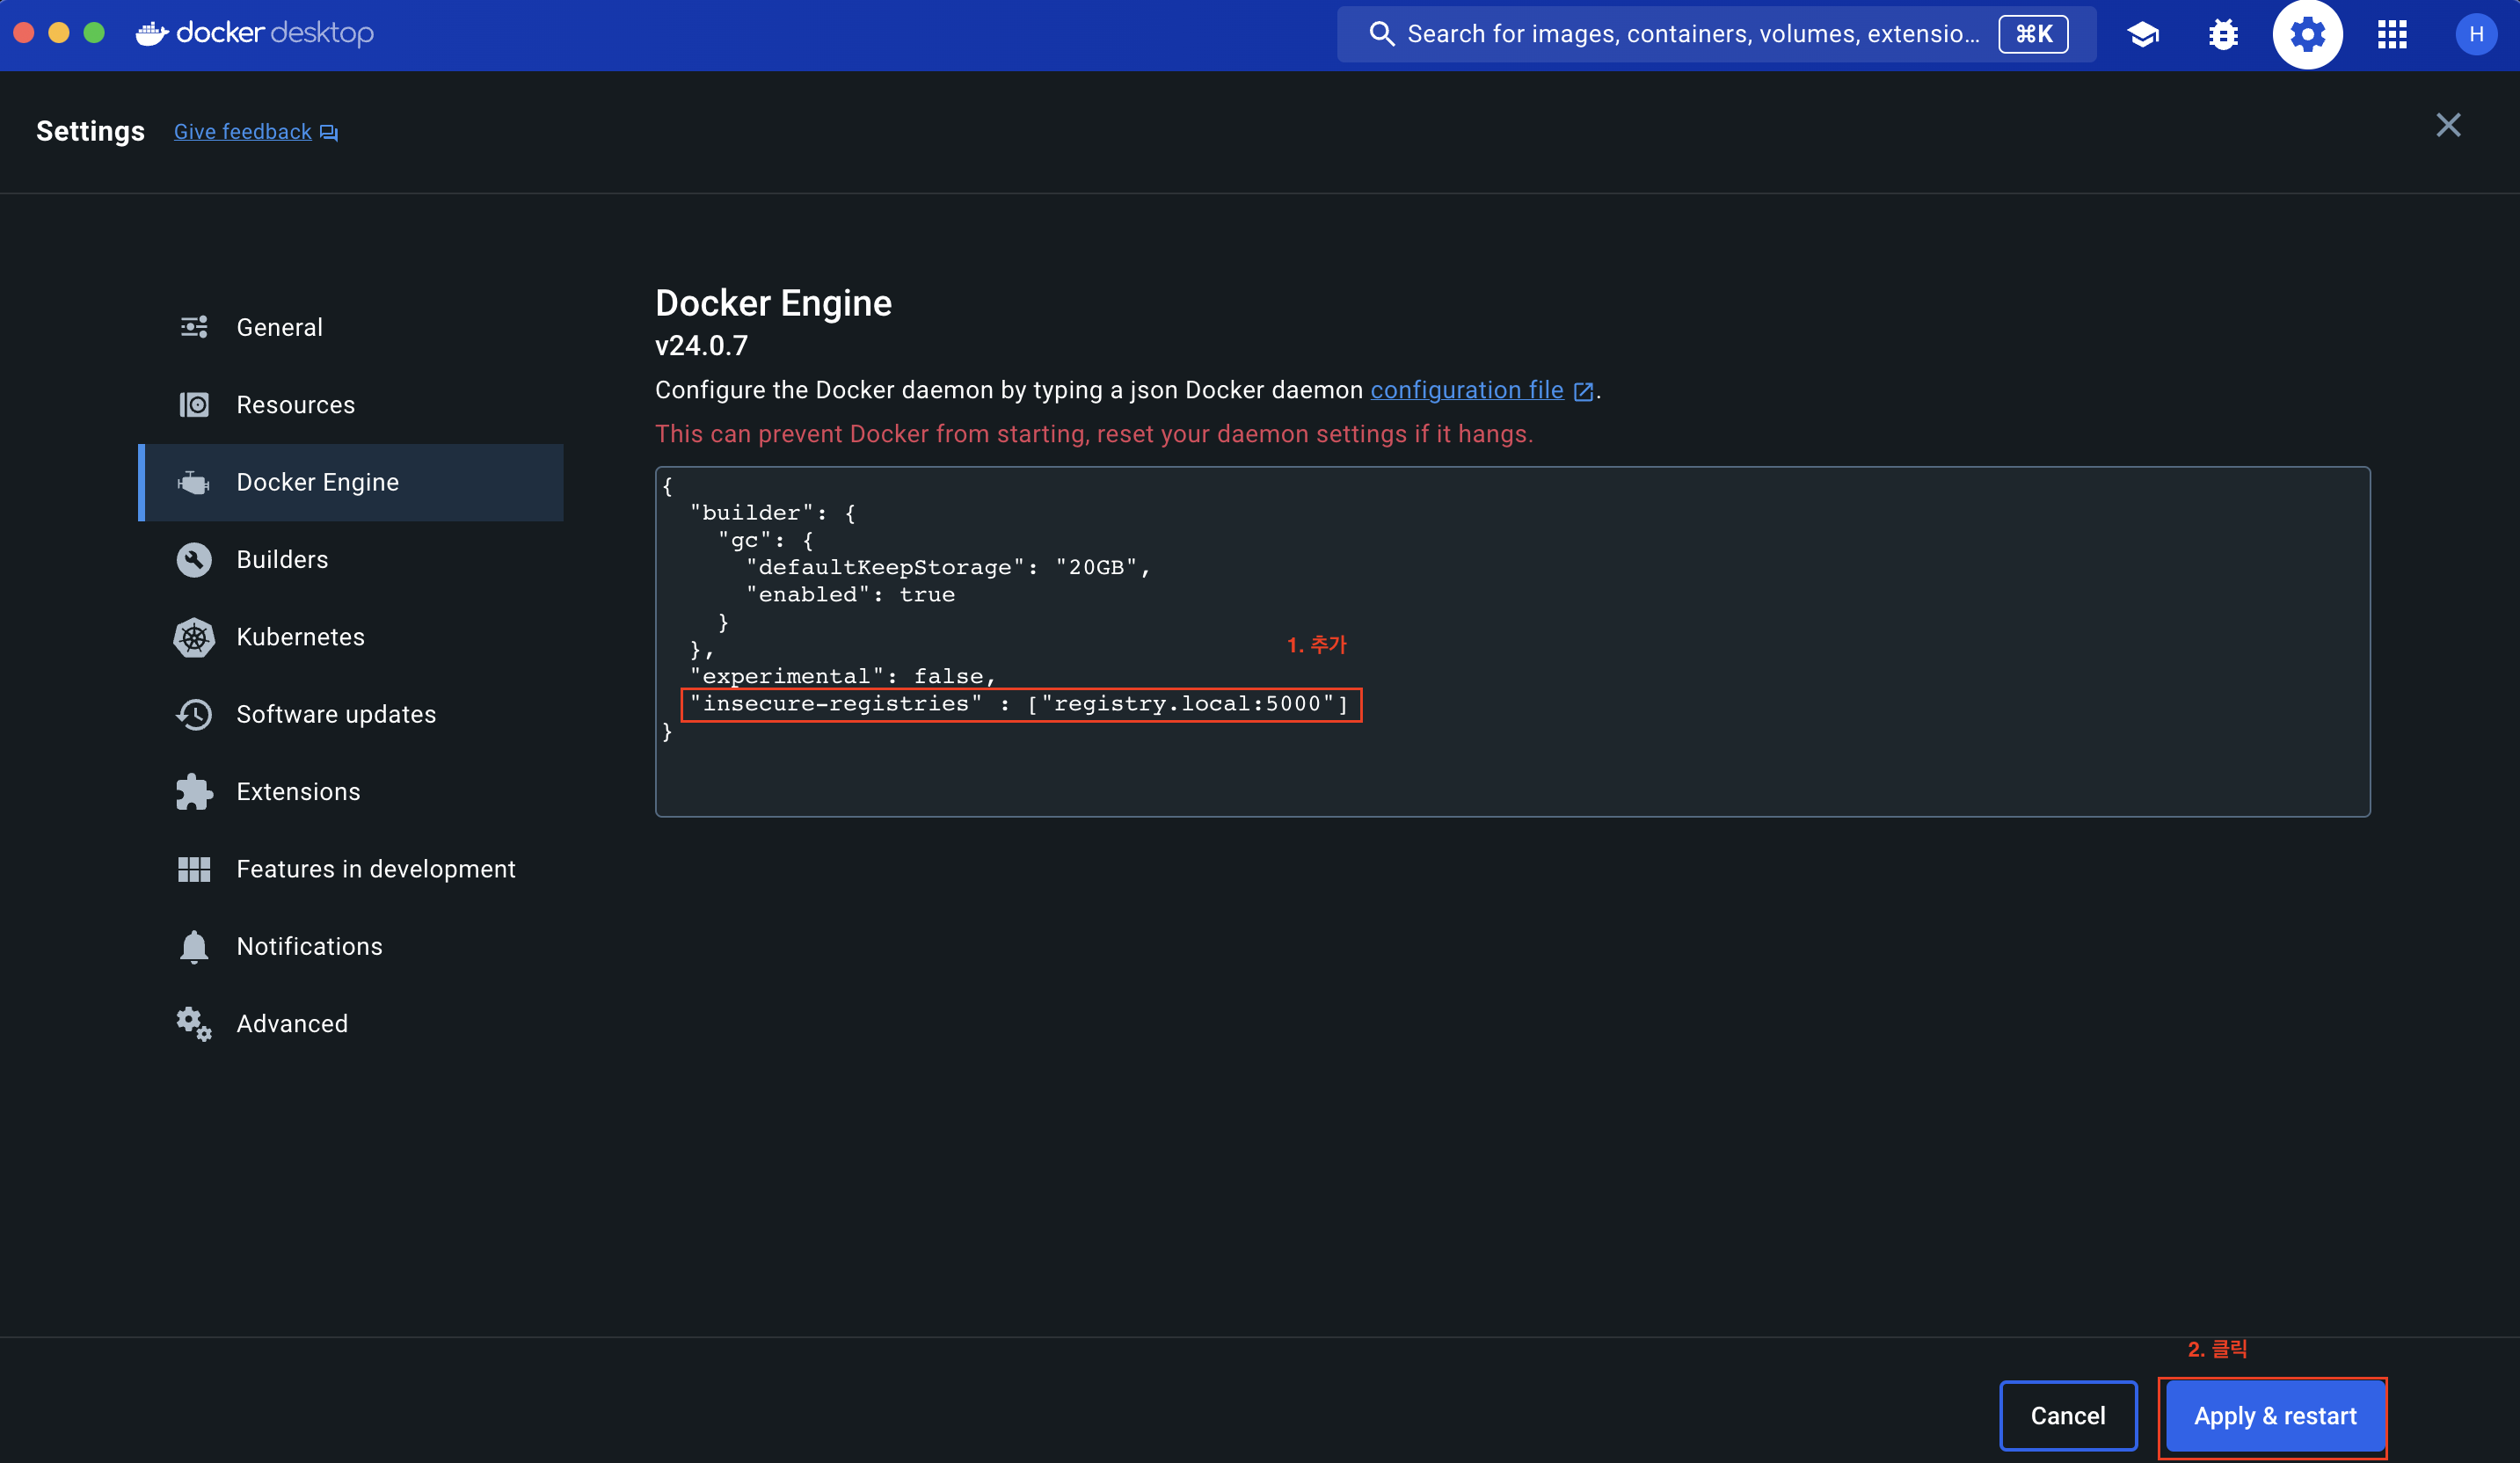This screenshot has height=1463, width=2520.
Task: Click the Extensions puzzle piece icon
Action: point(194,792)
